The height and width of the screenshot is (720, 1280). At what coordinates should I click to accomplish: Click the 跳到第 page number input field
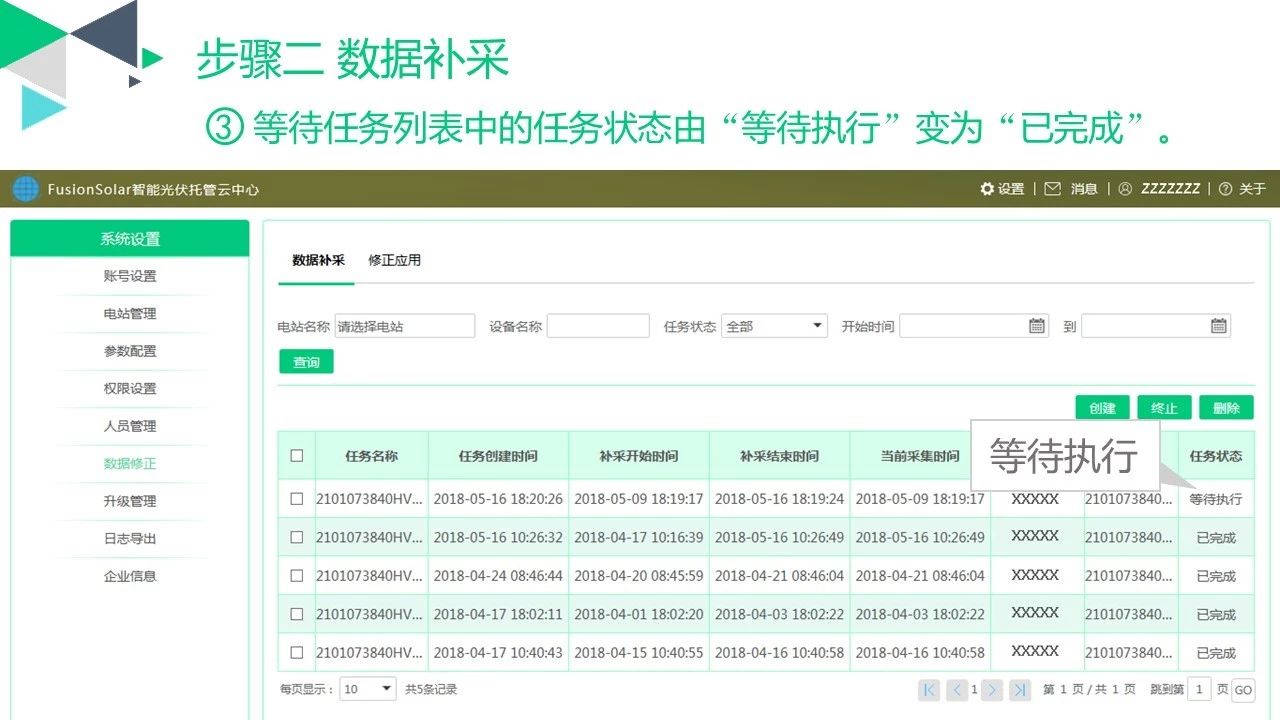(1199, 690)
